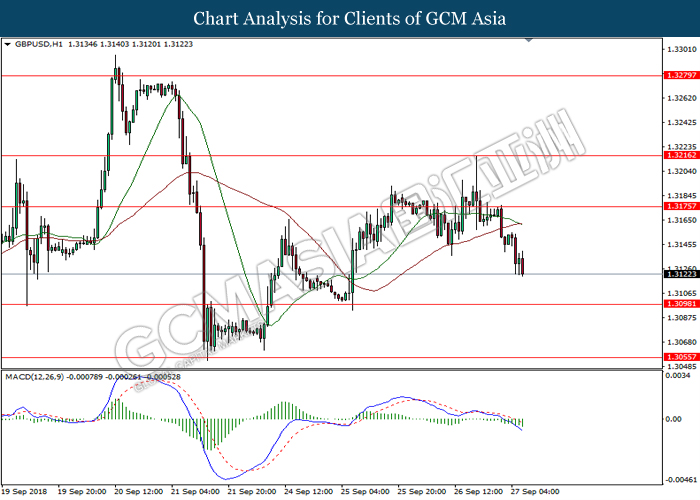
Task: Click the 1.32797 resistance price label
Action: 681,75
